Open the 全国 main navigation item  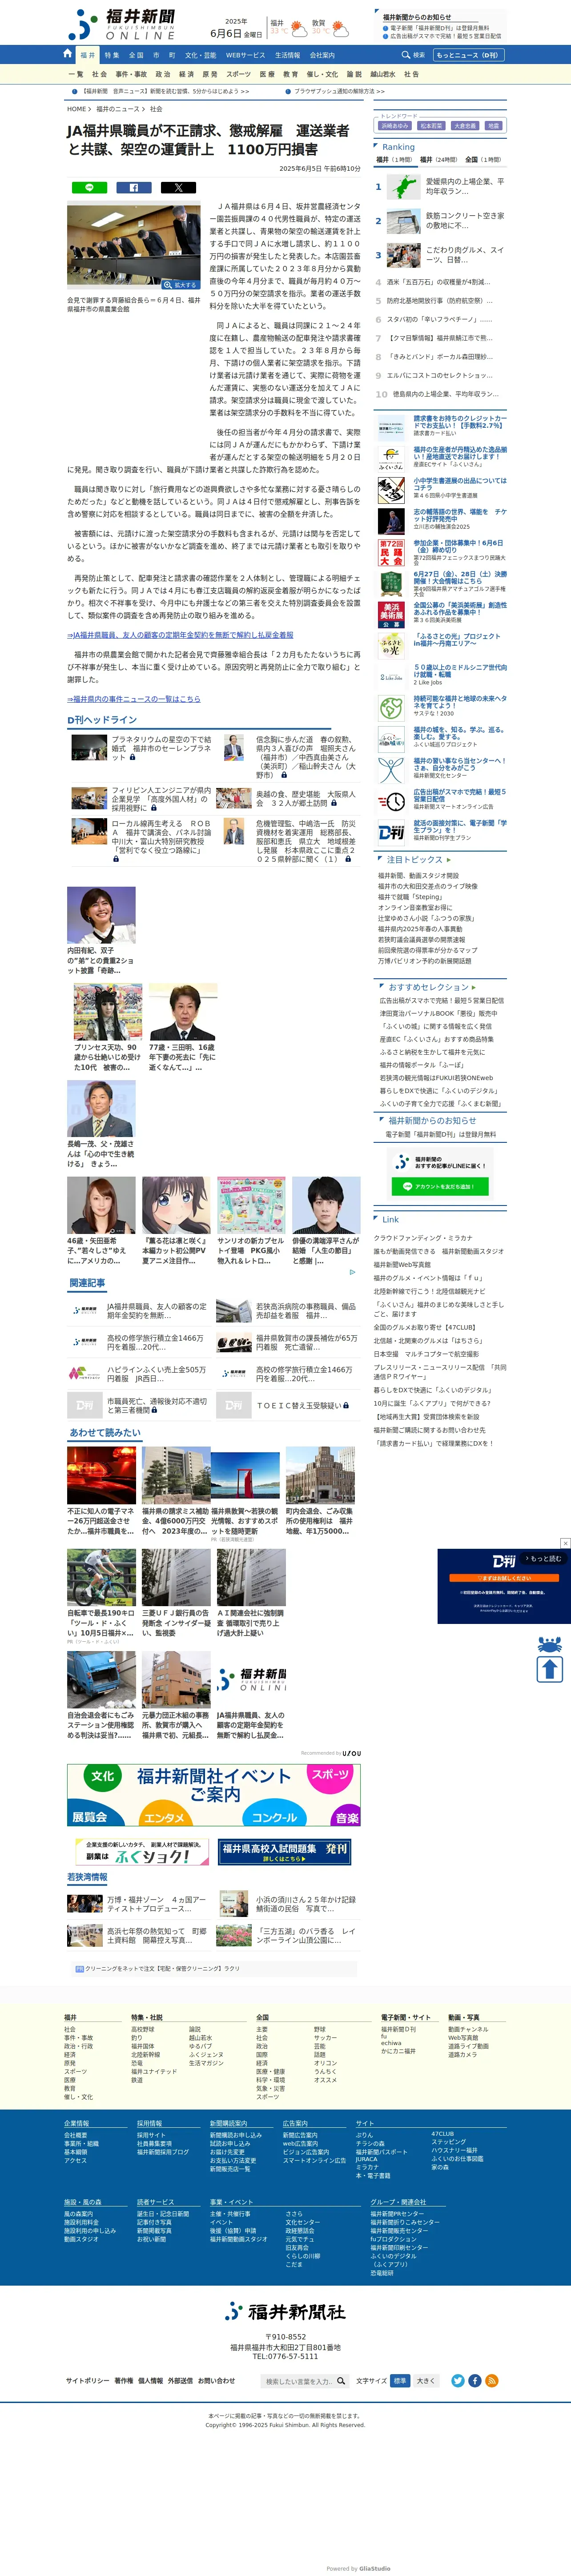click(136, 55)
